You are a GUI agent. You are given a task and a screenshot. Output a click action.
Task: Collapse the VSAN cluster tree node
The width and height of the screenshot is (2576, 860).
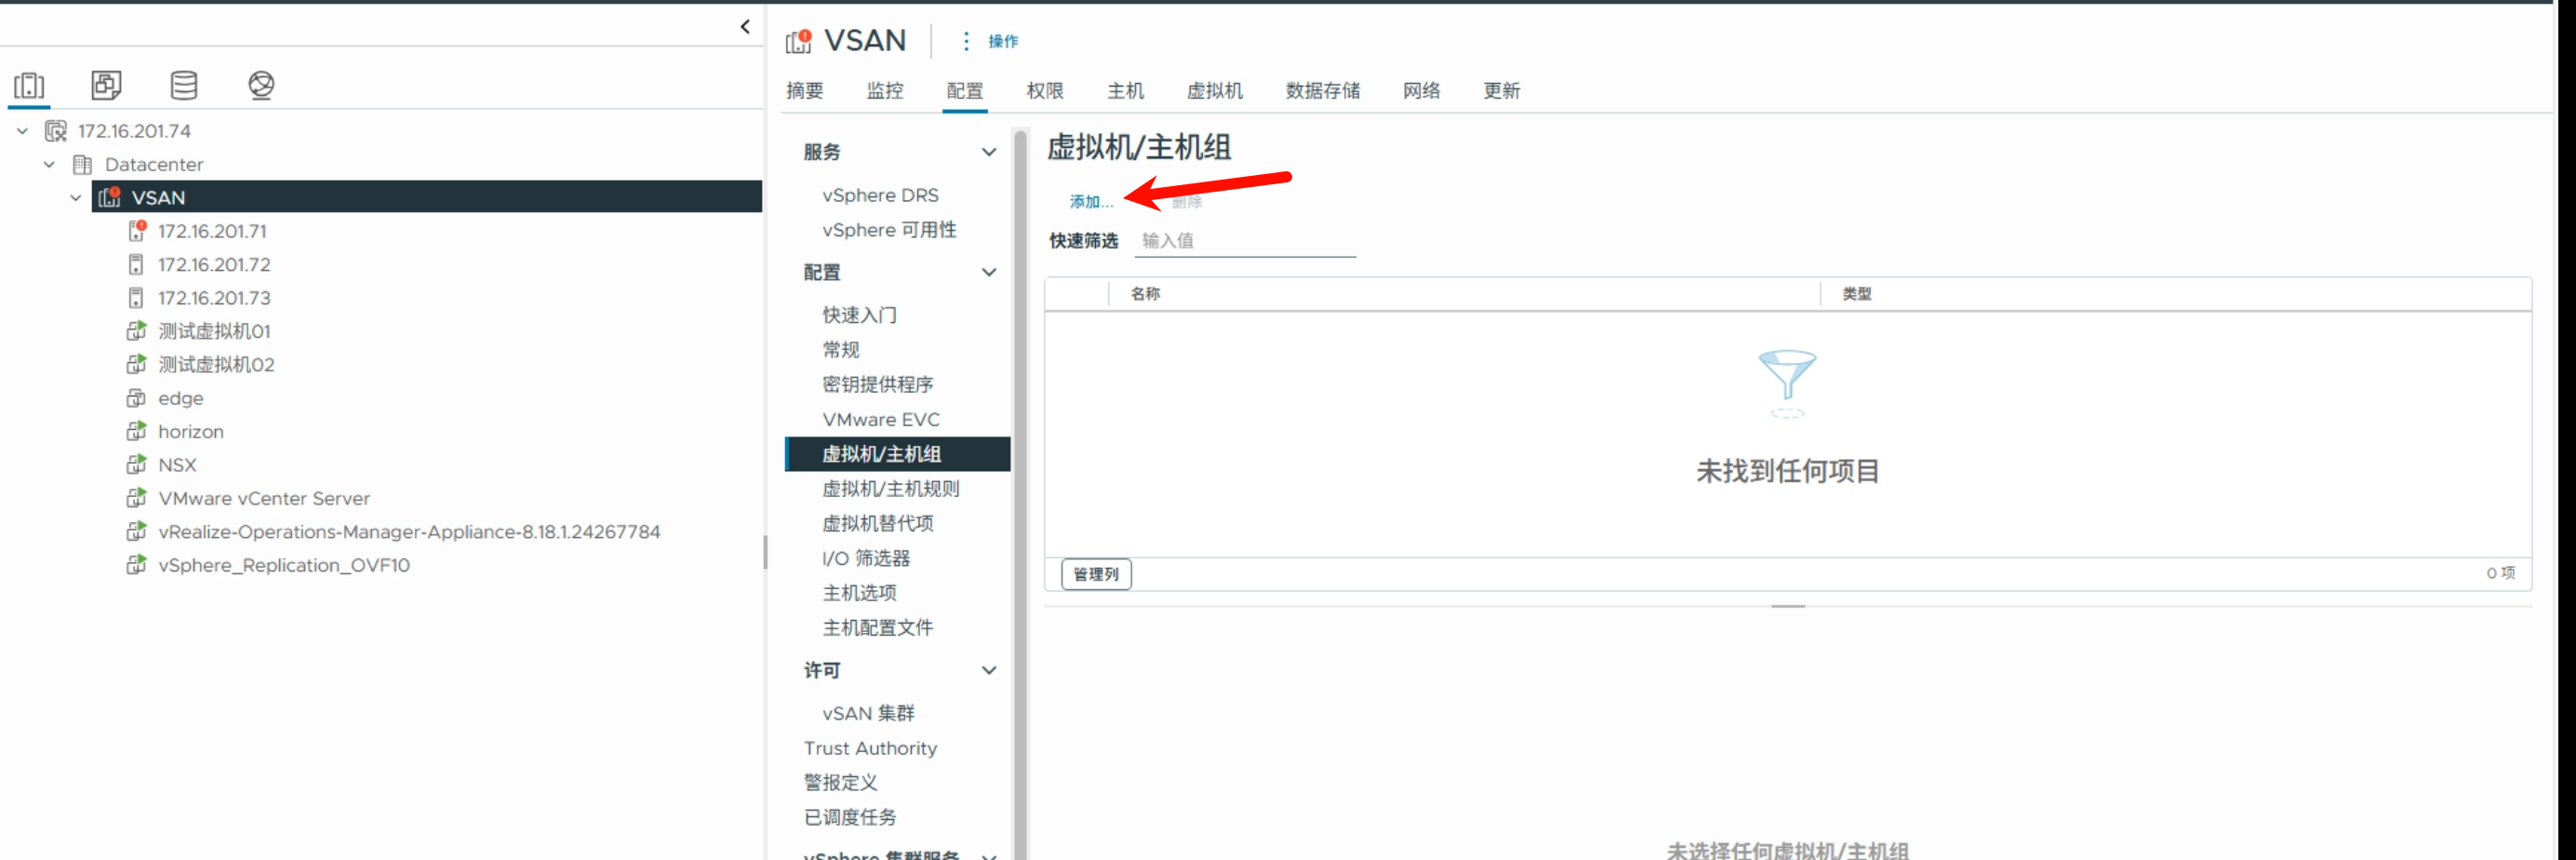click(x=76, y=198)
